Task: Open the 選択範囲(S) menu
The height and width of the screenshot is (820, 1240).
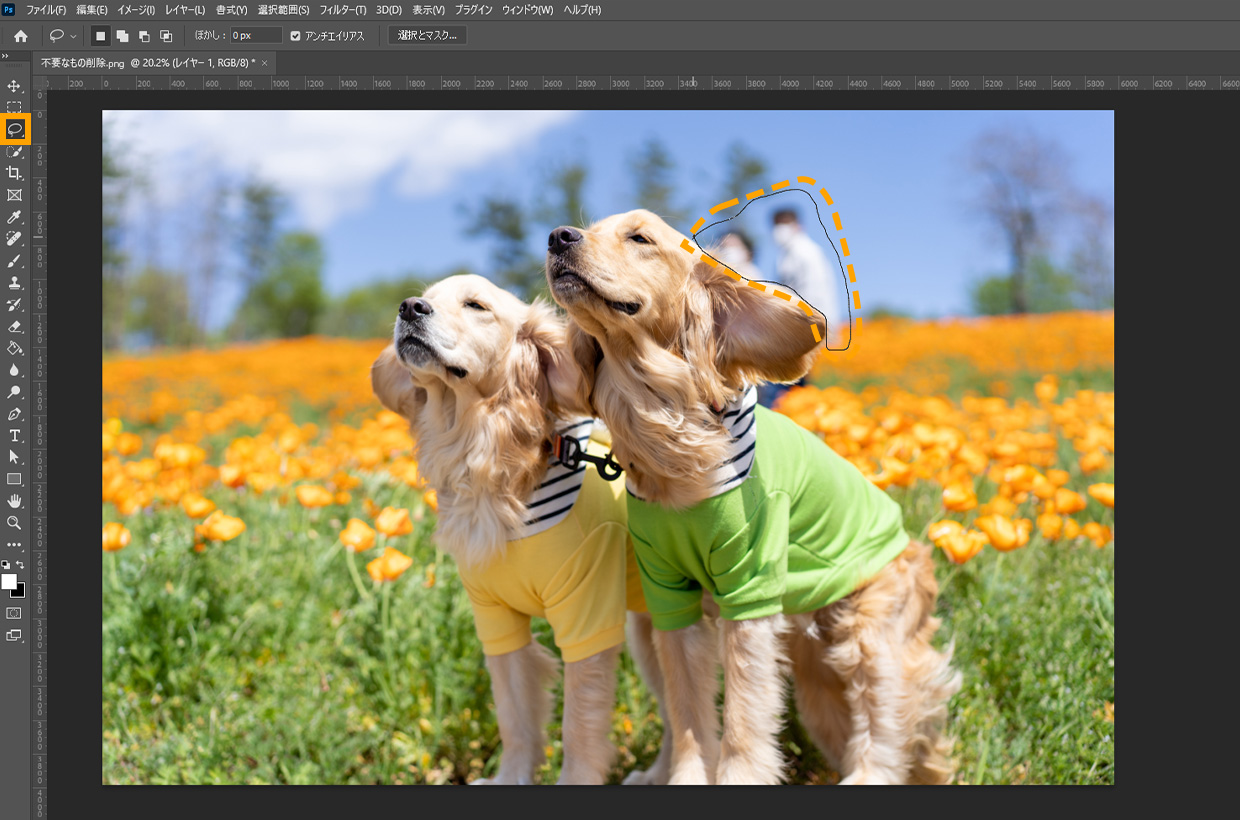Action: (x=282, y=9)
